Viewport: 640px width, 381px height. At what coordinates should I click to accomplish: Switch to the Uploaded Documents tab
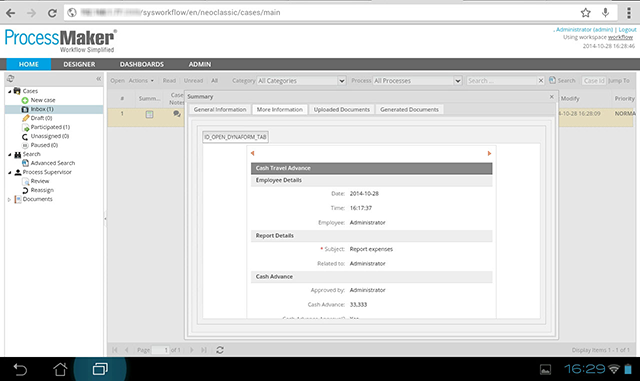point(342,109)
